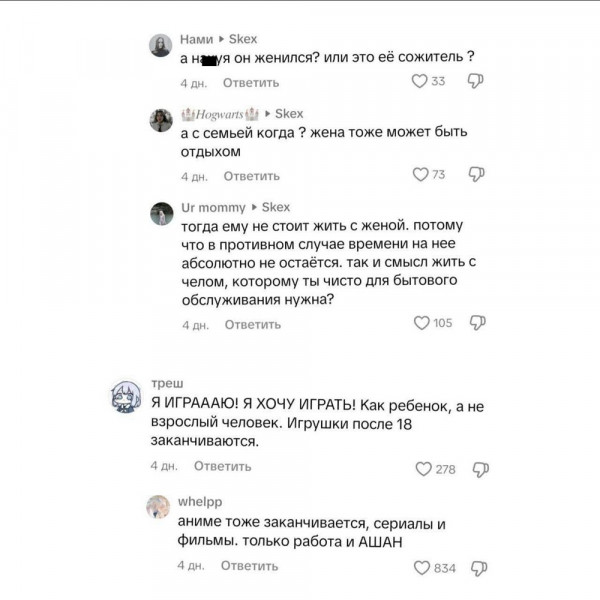Screen dimensions: 600x600
Task: Reply to Нами's comment via Ответить
Action: point(251,83)
